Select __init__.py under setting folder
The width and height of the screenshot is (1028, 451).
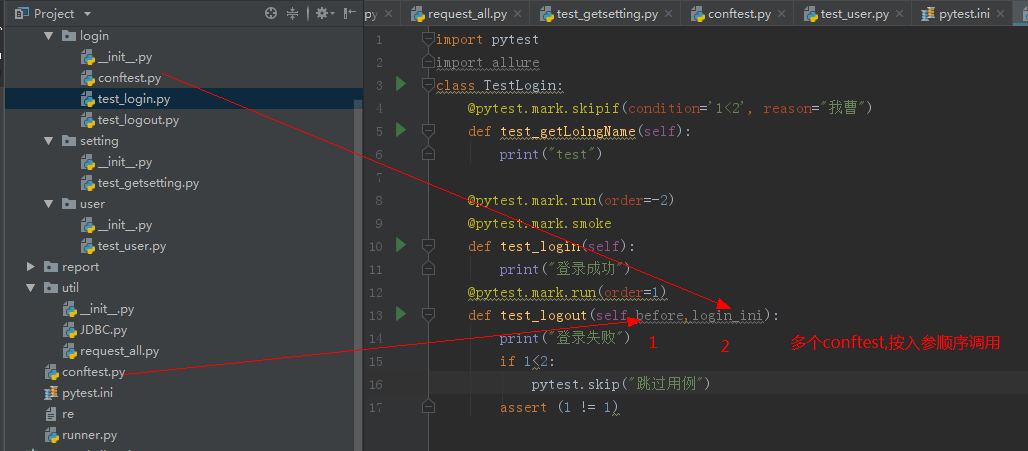pos(125,162)
